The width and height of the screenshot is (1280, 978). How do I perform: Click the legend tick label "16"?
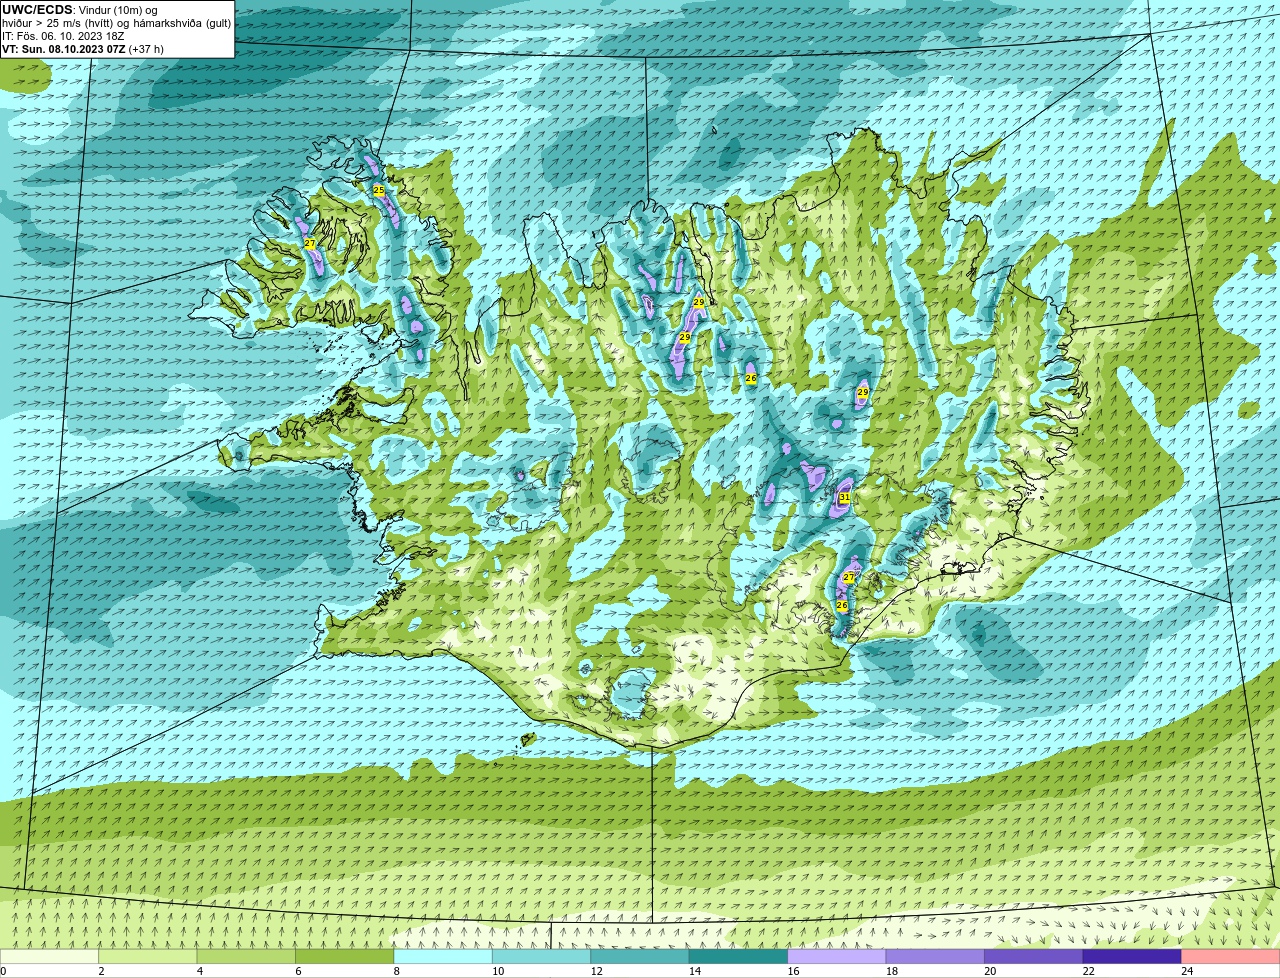(793, 971)
